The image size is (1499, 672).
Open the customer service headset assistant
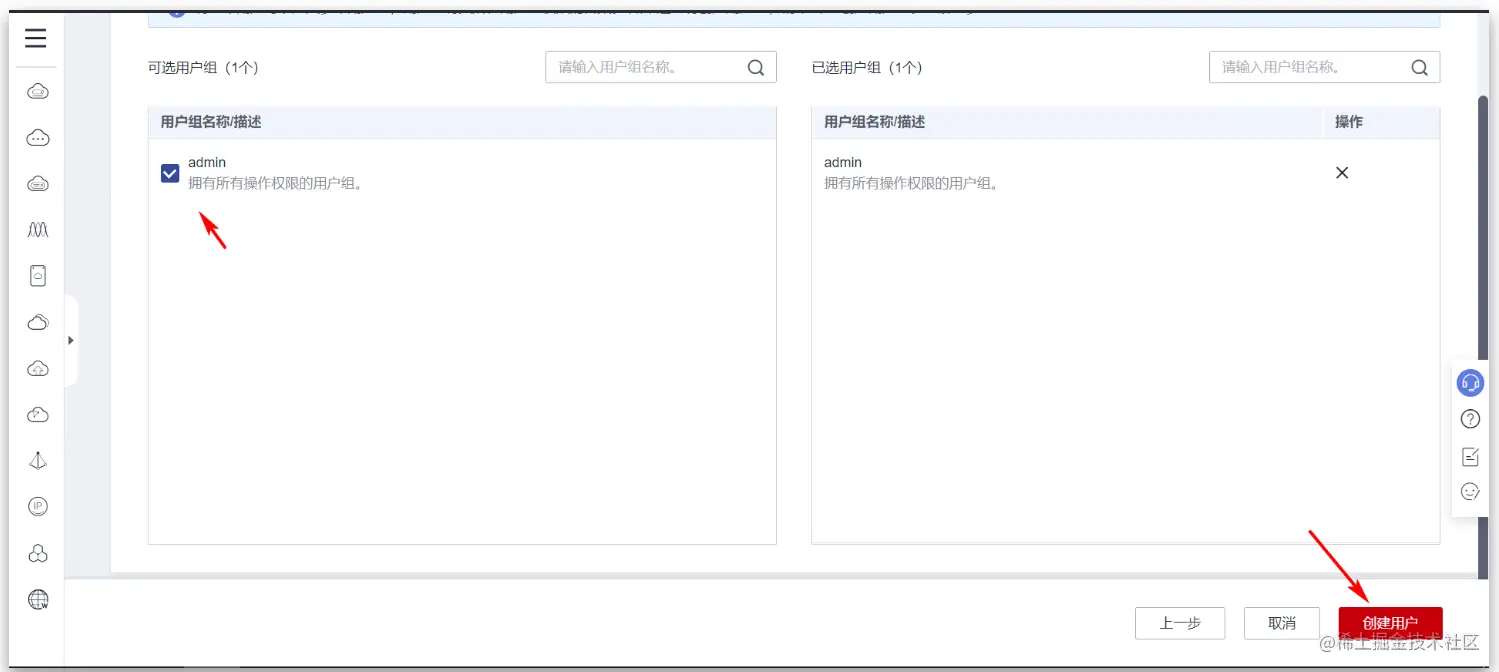tap(1469, 382)
